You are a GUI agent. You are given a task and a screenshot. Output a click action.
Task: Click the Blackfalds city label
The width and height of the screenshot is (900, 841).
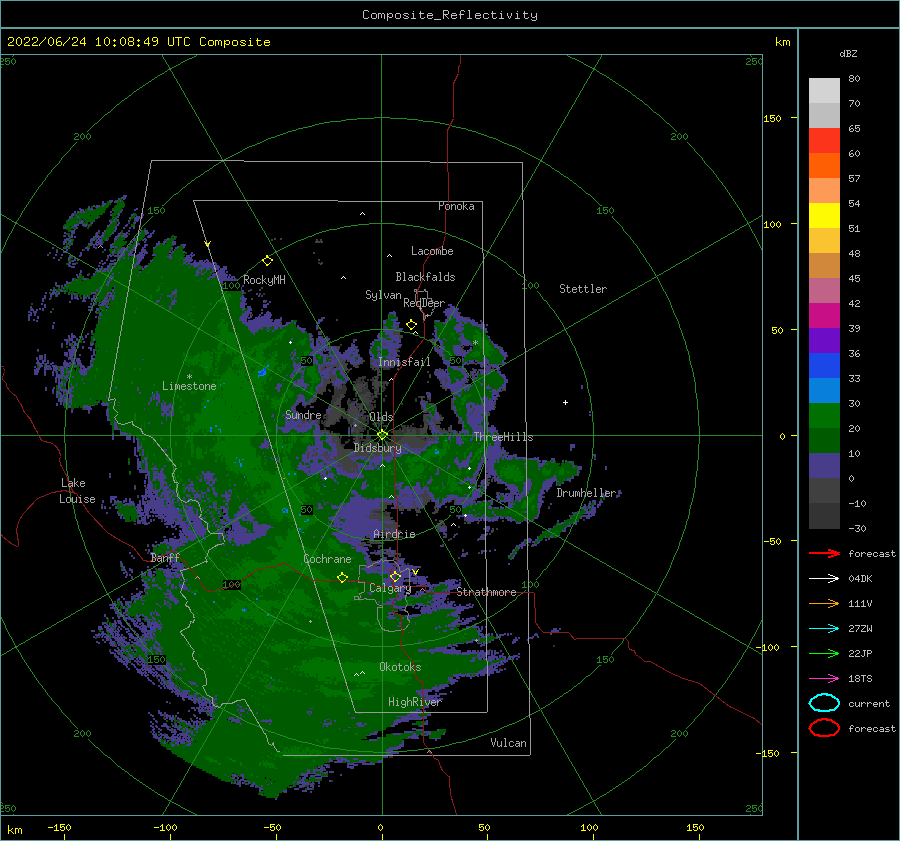(425, 277)
